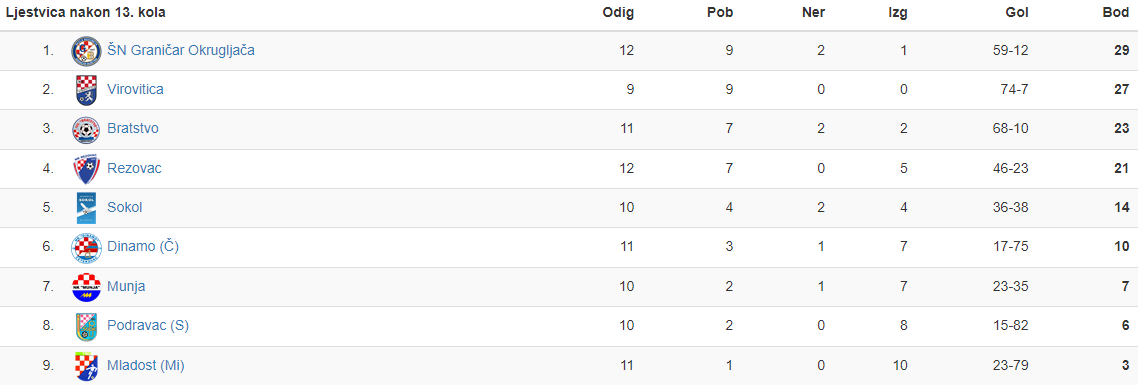The height and width of the screenshot is (387, 1139).
Task: Select the Rezovac team name
Action: pyautogui.click(x=134, y=169)
